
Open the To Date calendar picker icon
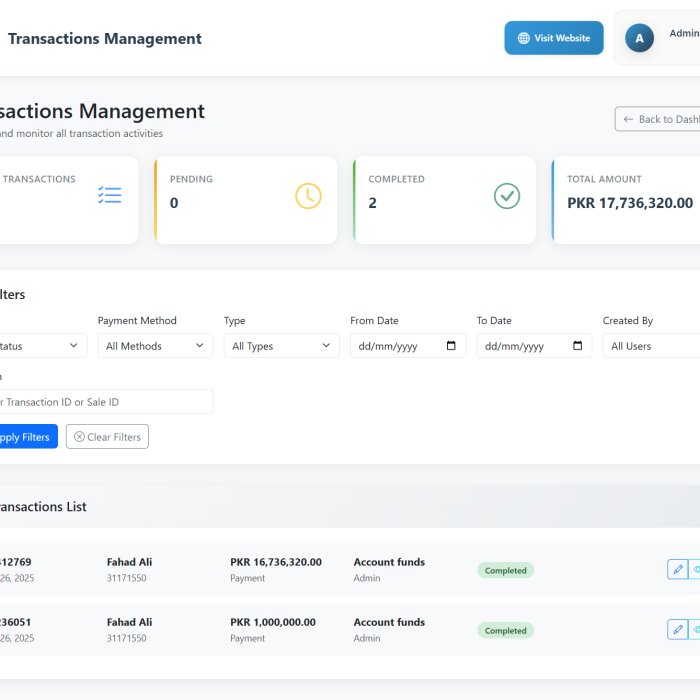[x=577, y=346]
